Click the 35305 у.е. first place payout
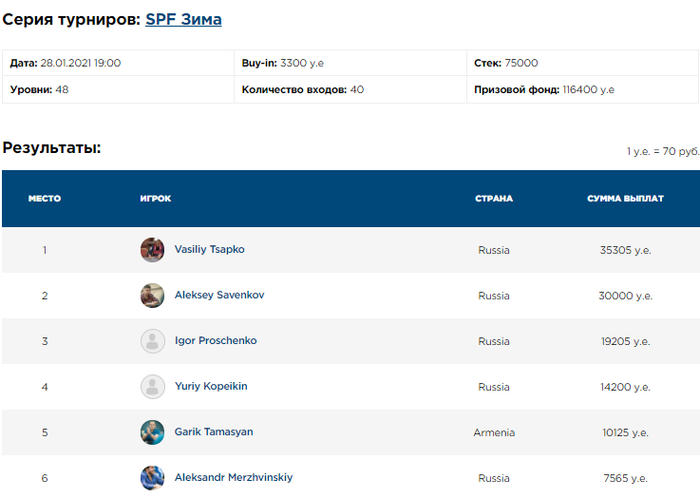700x498 pixels. [625, 250]
